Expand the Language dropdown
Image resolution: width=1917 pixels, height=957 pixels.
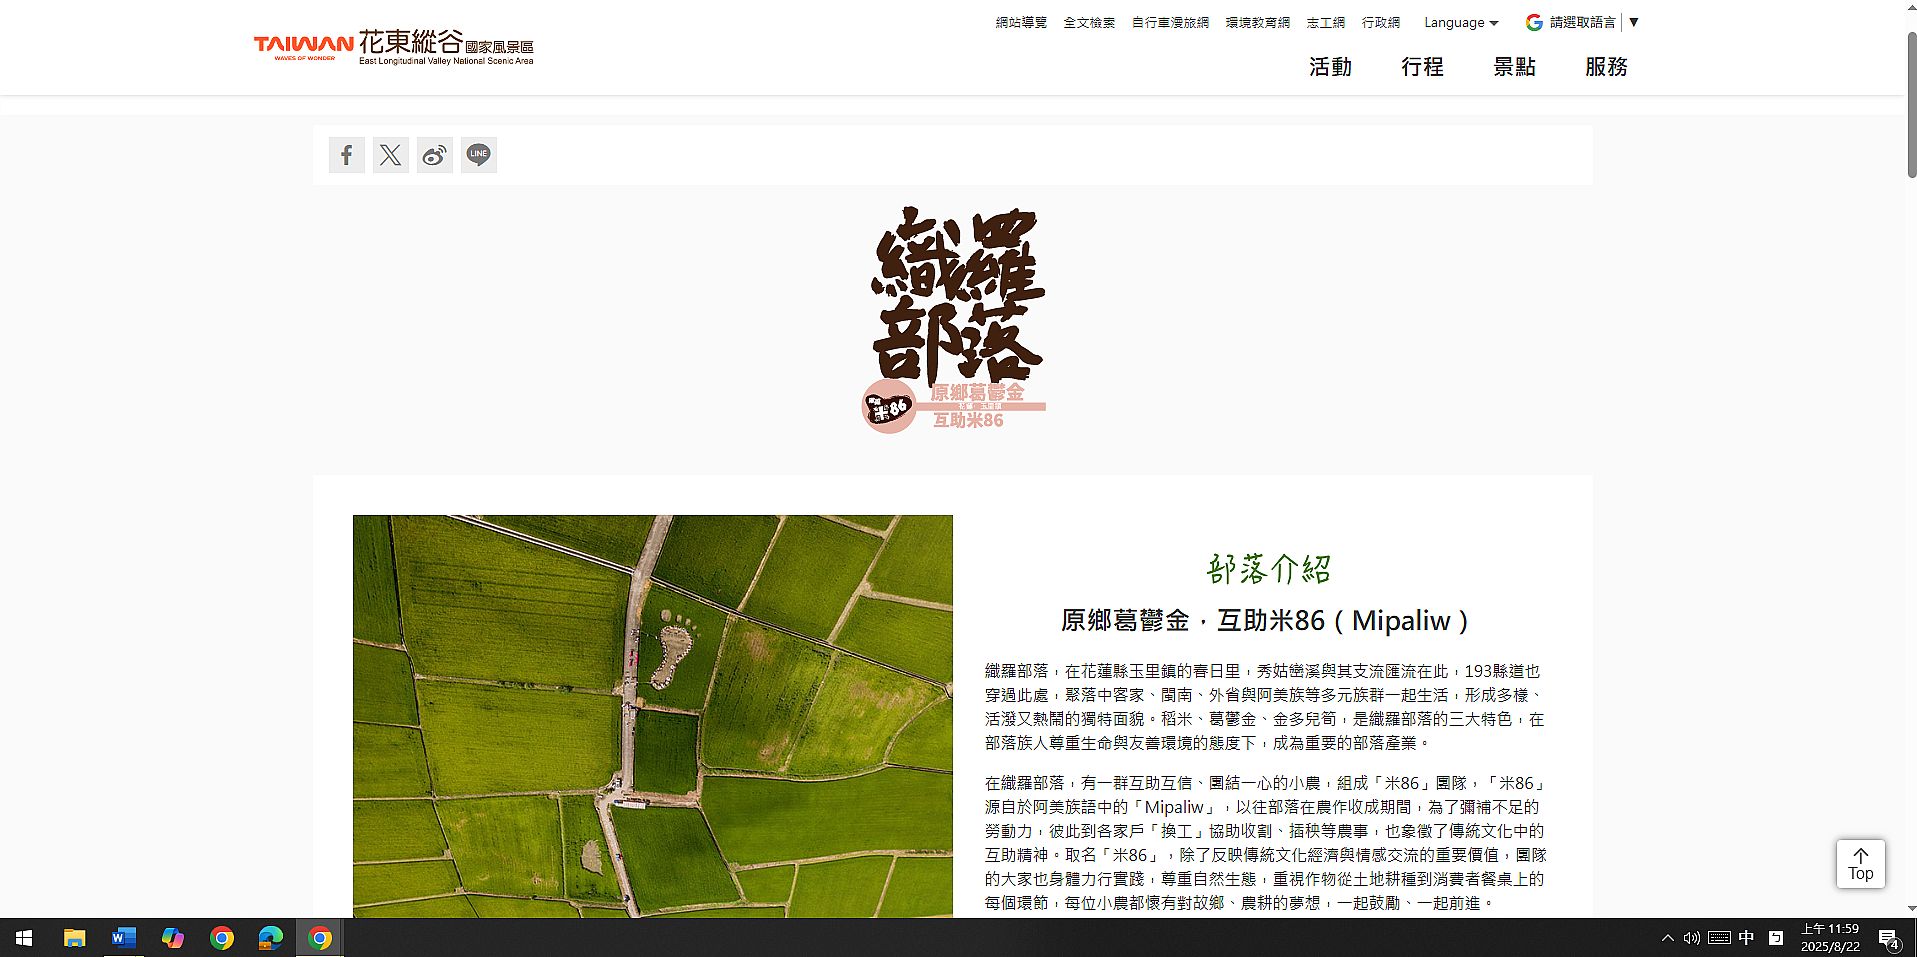[1460, 22]
